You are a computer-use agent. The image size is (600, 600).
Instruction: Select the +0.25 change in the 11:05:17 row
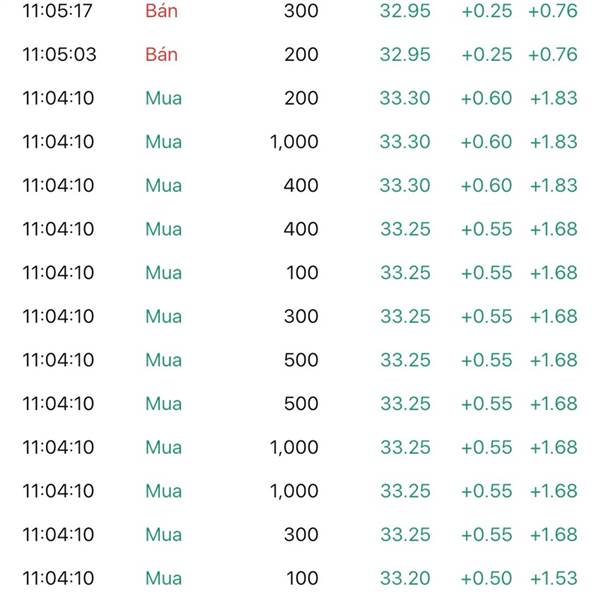click(x=486, y=11)
